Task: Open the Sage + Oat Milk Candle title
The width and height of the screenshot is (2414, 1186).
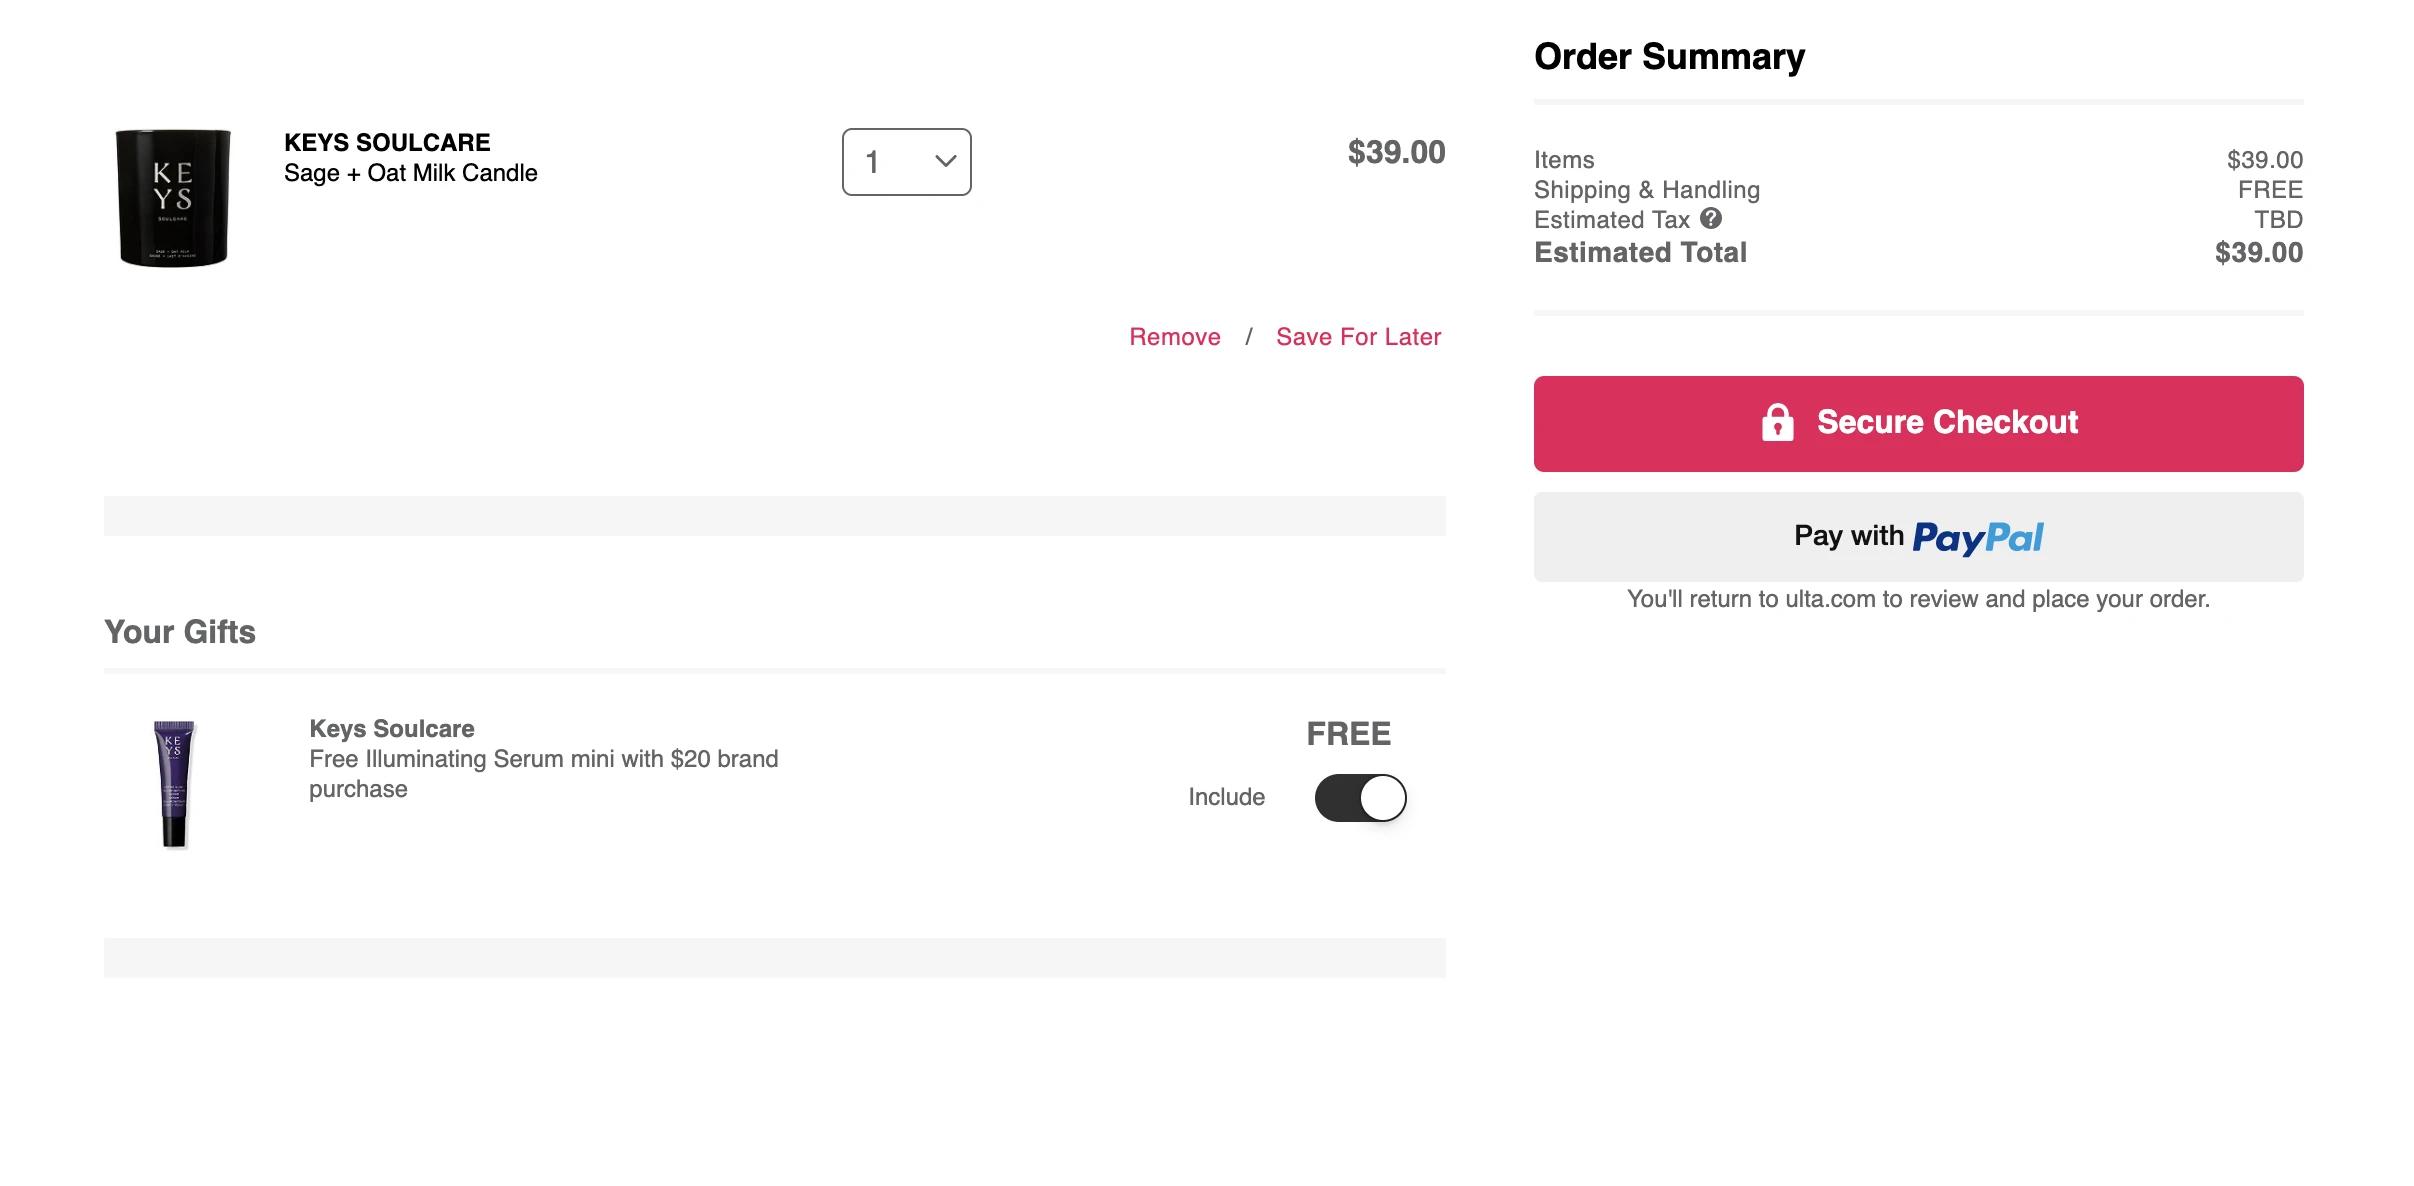Action: (410, 173)
